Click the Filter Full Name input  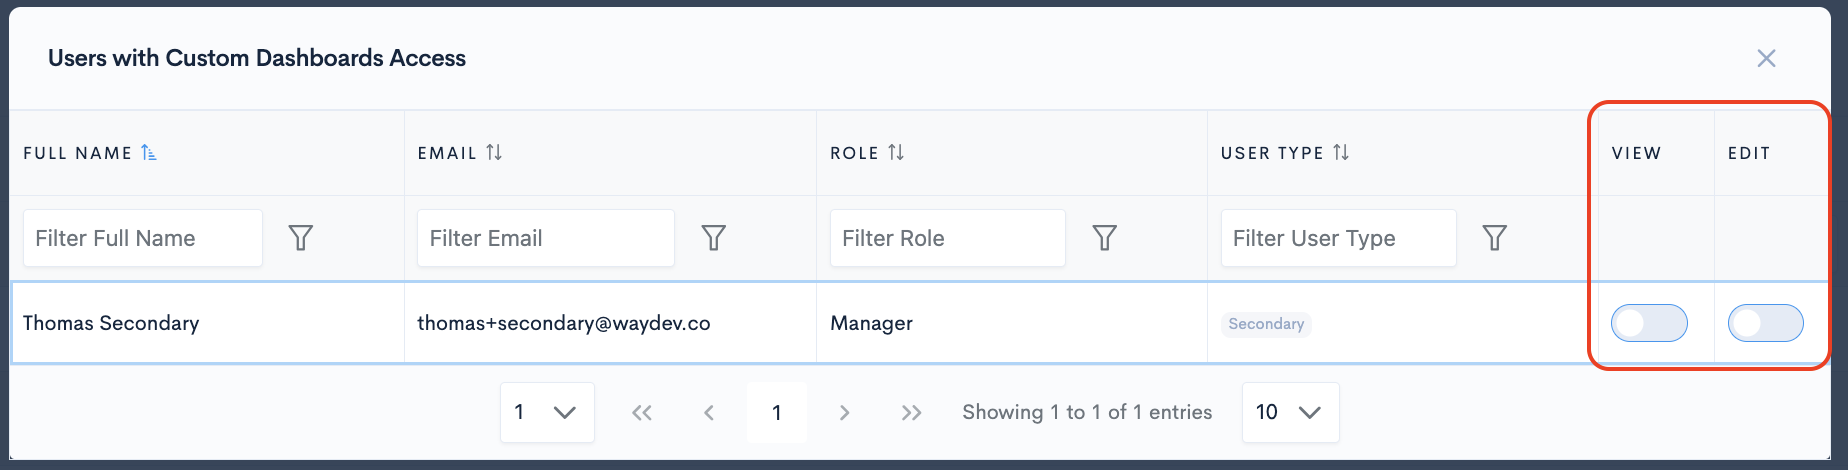coord(143,238)
